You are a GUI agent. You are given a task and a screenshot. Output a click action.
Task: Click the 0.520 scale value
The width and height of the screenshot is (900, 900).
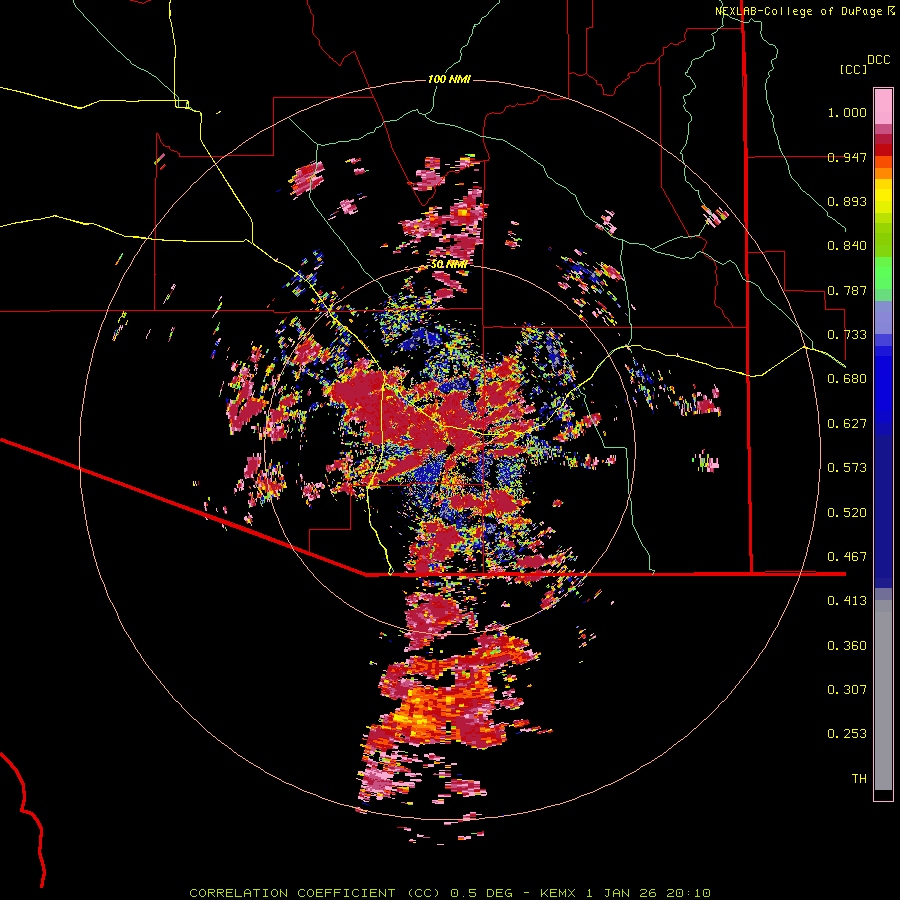(847, 513)
